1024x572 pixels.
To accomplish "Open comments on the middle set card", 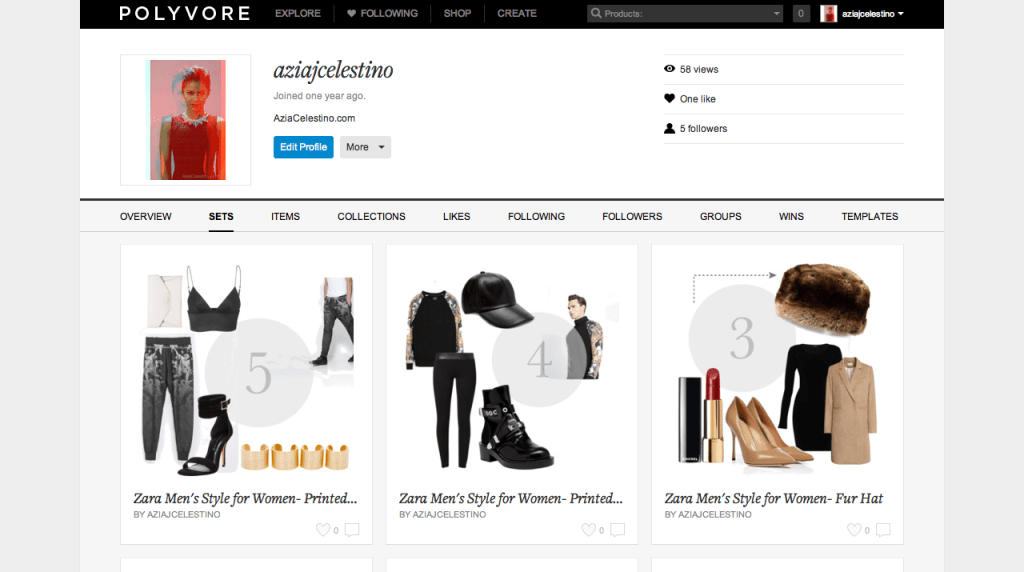I will (617, 530).
